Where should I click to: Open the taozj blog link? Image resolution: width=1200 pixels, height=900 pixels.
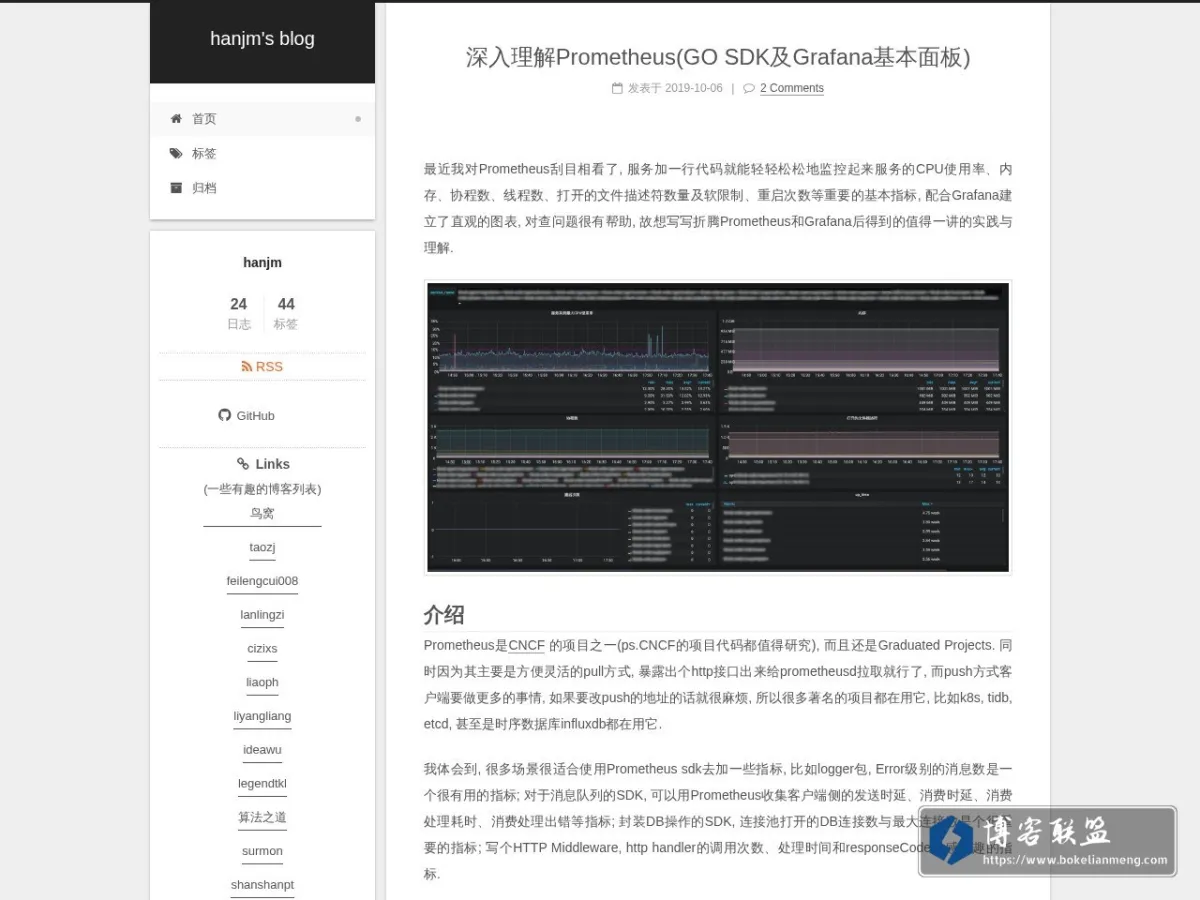tap(262, 547)
